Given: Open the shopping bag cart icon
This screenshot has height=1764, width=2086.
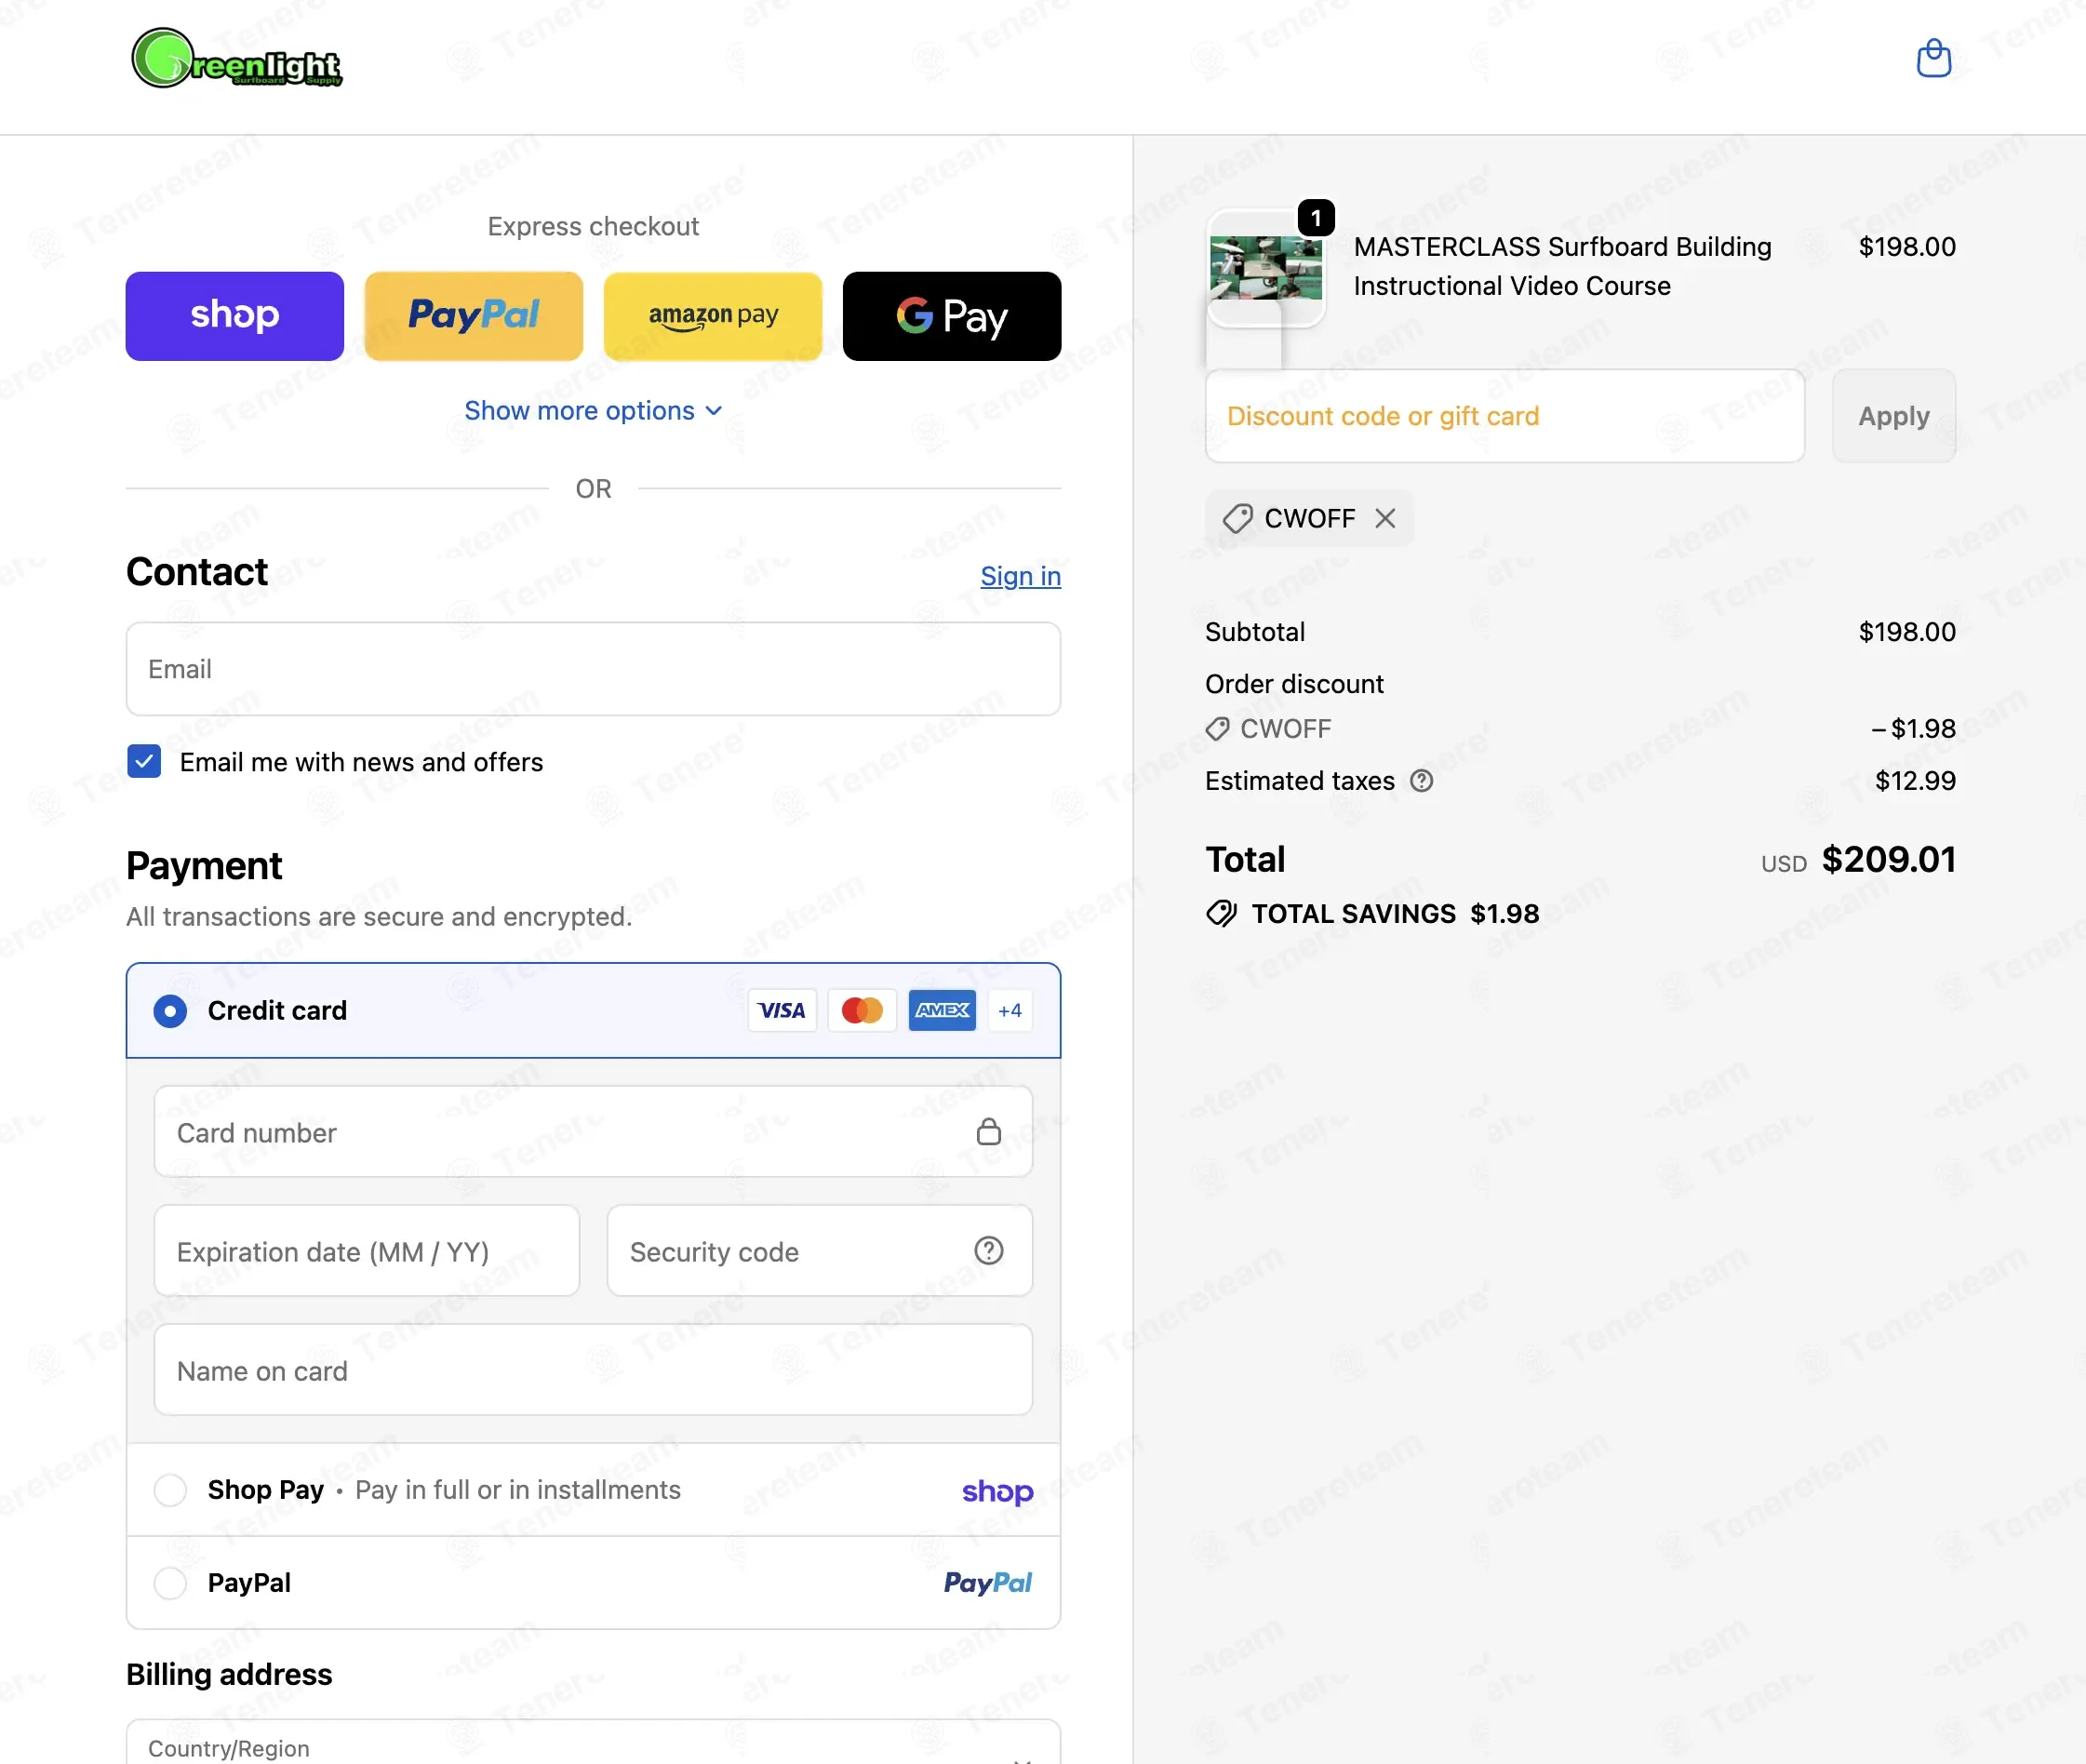Looking at the screenshot, I should [x=1933, y=58].
